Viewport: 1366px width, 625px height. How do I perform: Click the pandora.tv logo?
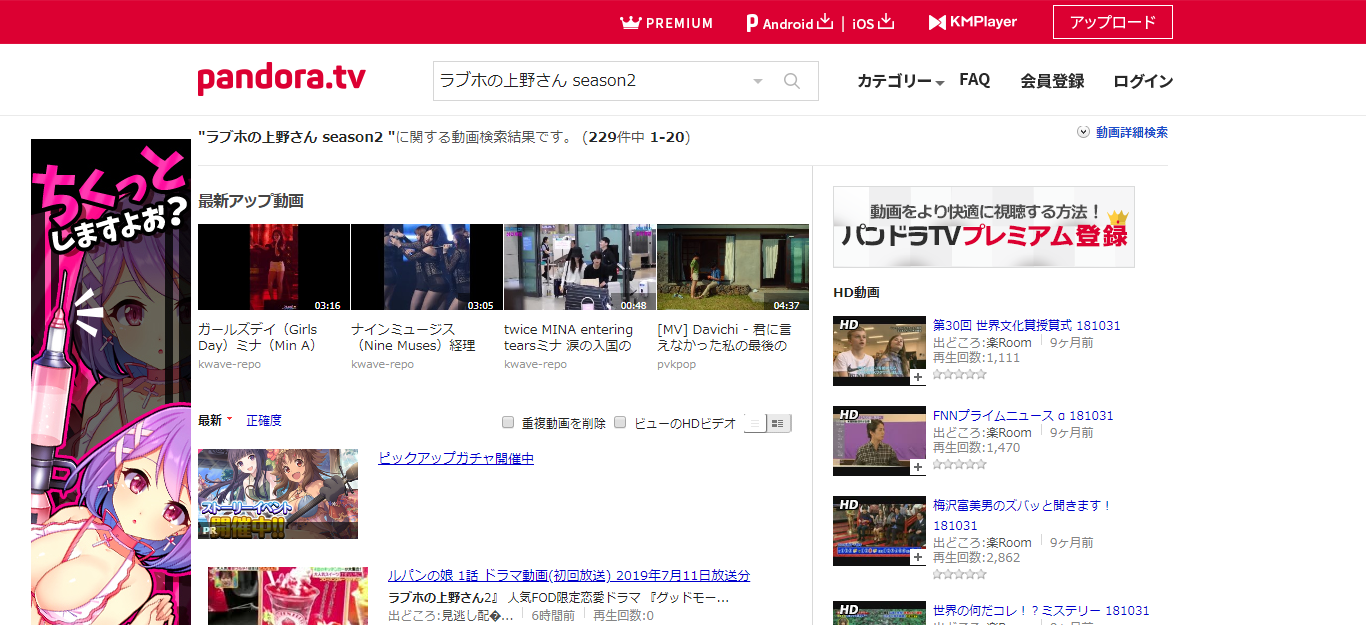pos(281,79)
